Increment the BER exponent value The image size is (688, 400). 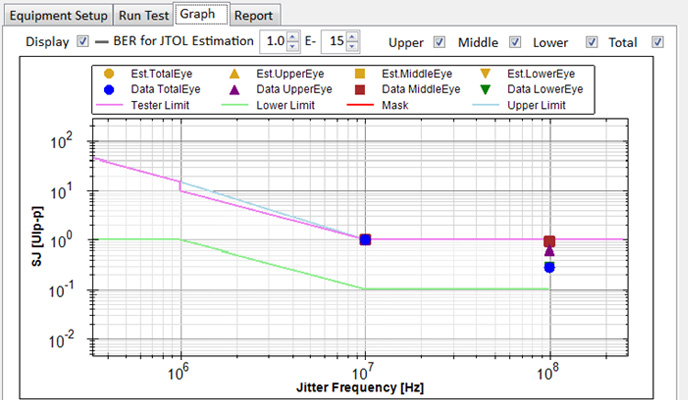pos(352,37)
